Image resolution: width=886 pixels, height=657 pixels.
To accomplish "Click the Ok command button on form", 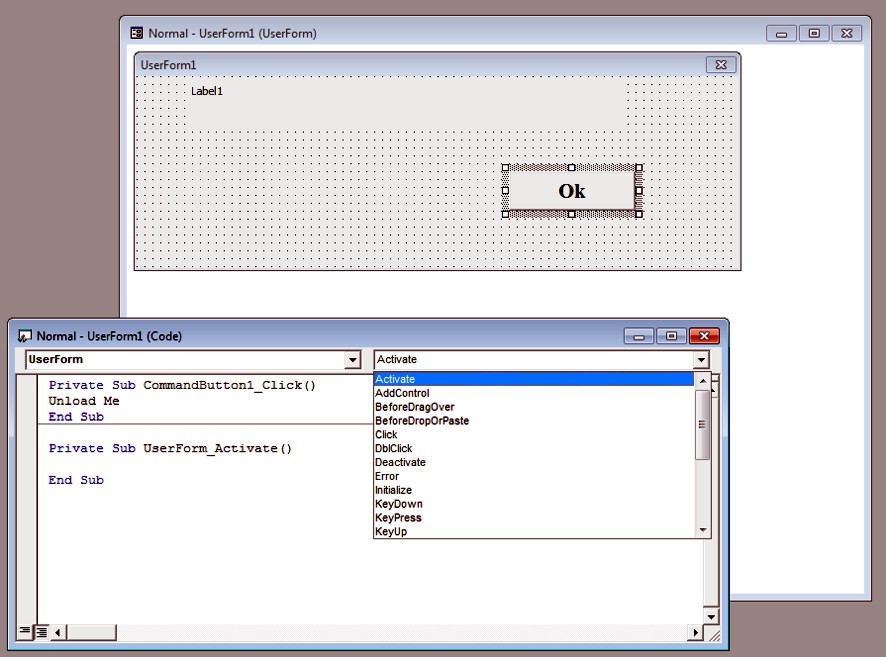I will coord(572,191).
